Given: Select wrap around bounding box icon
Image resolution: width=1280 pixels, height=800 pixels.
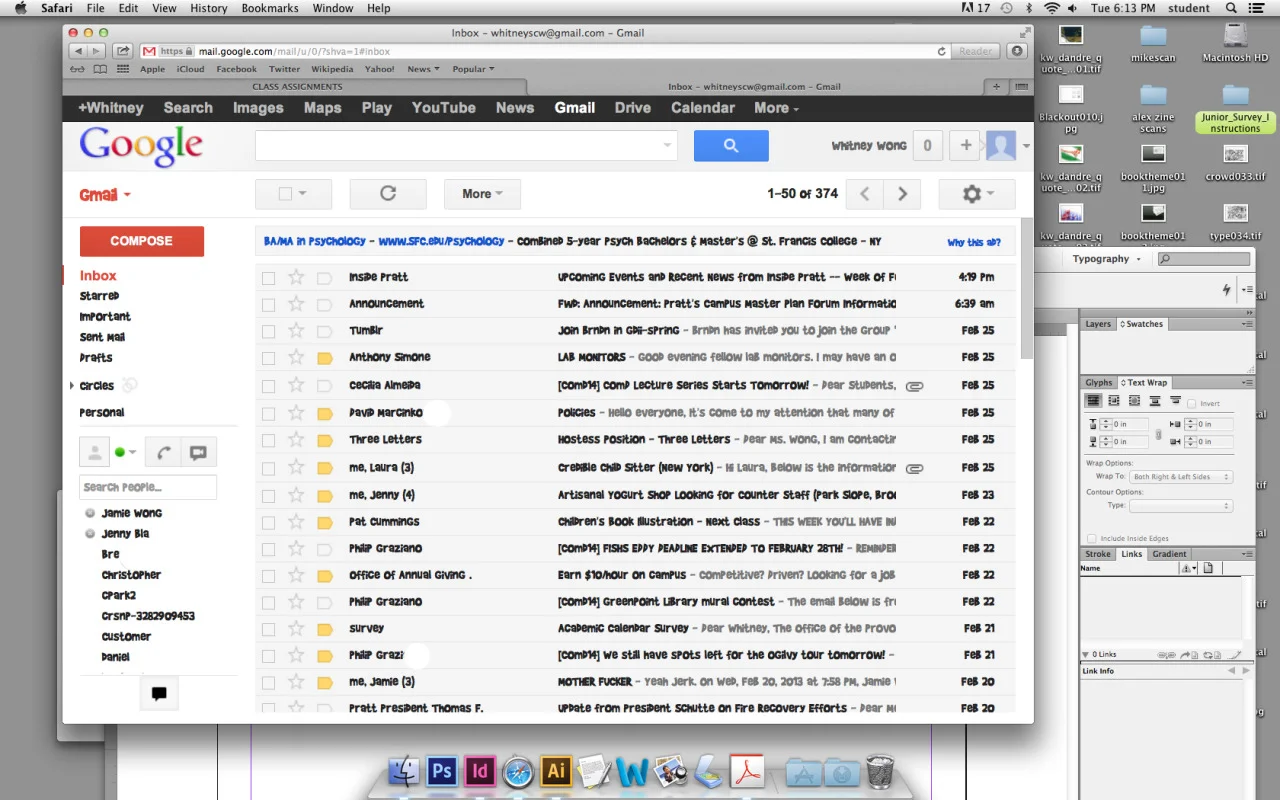Looking at the screenshot, I should pos(1114,401).
